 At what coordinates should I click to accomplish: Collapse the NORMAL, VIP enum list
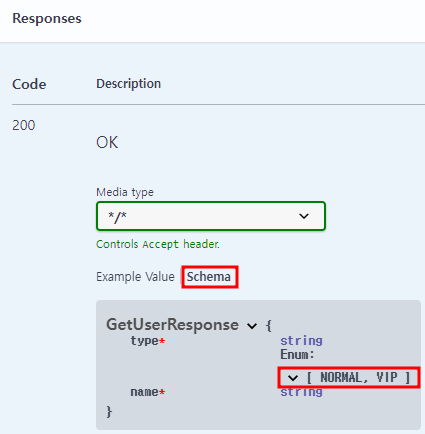click(x=293, y=378)
